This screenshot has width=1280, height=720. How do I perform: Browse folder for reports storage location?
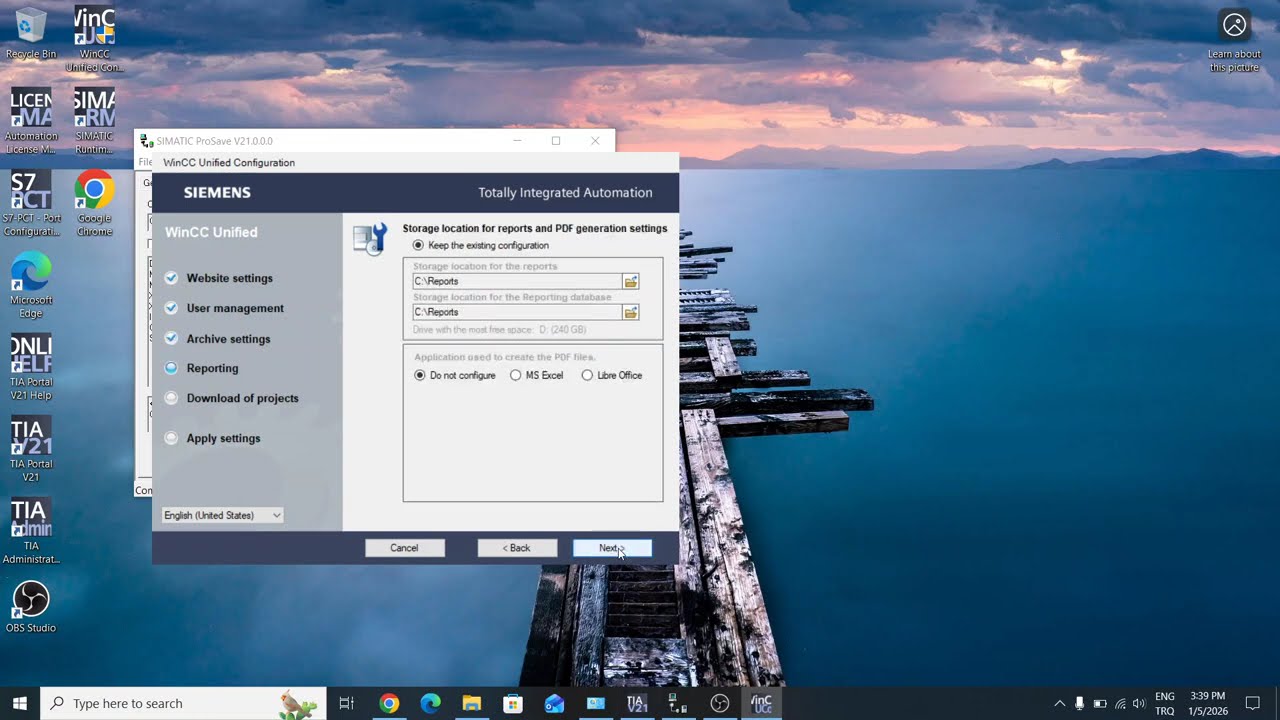click(x=630, y=282)
